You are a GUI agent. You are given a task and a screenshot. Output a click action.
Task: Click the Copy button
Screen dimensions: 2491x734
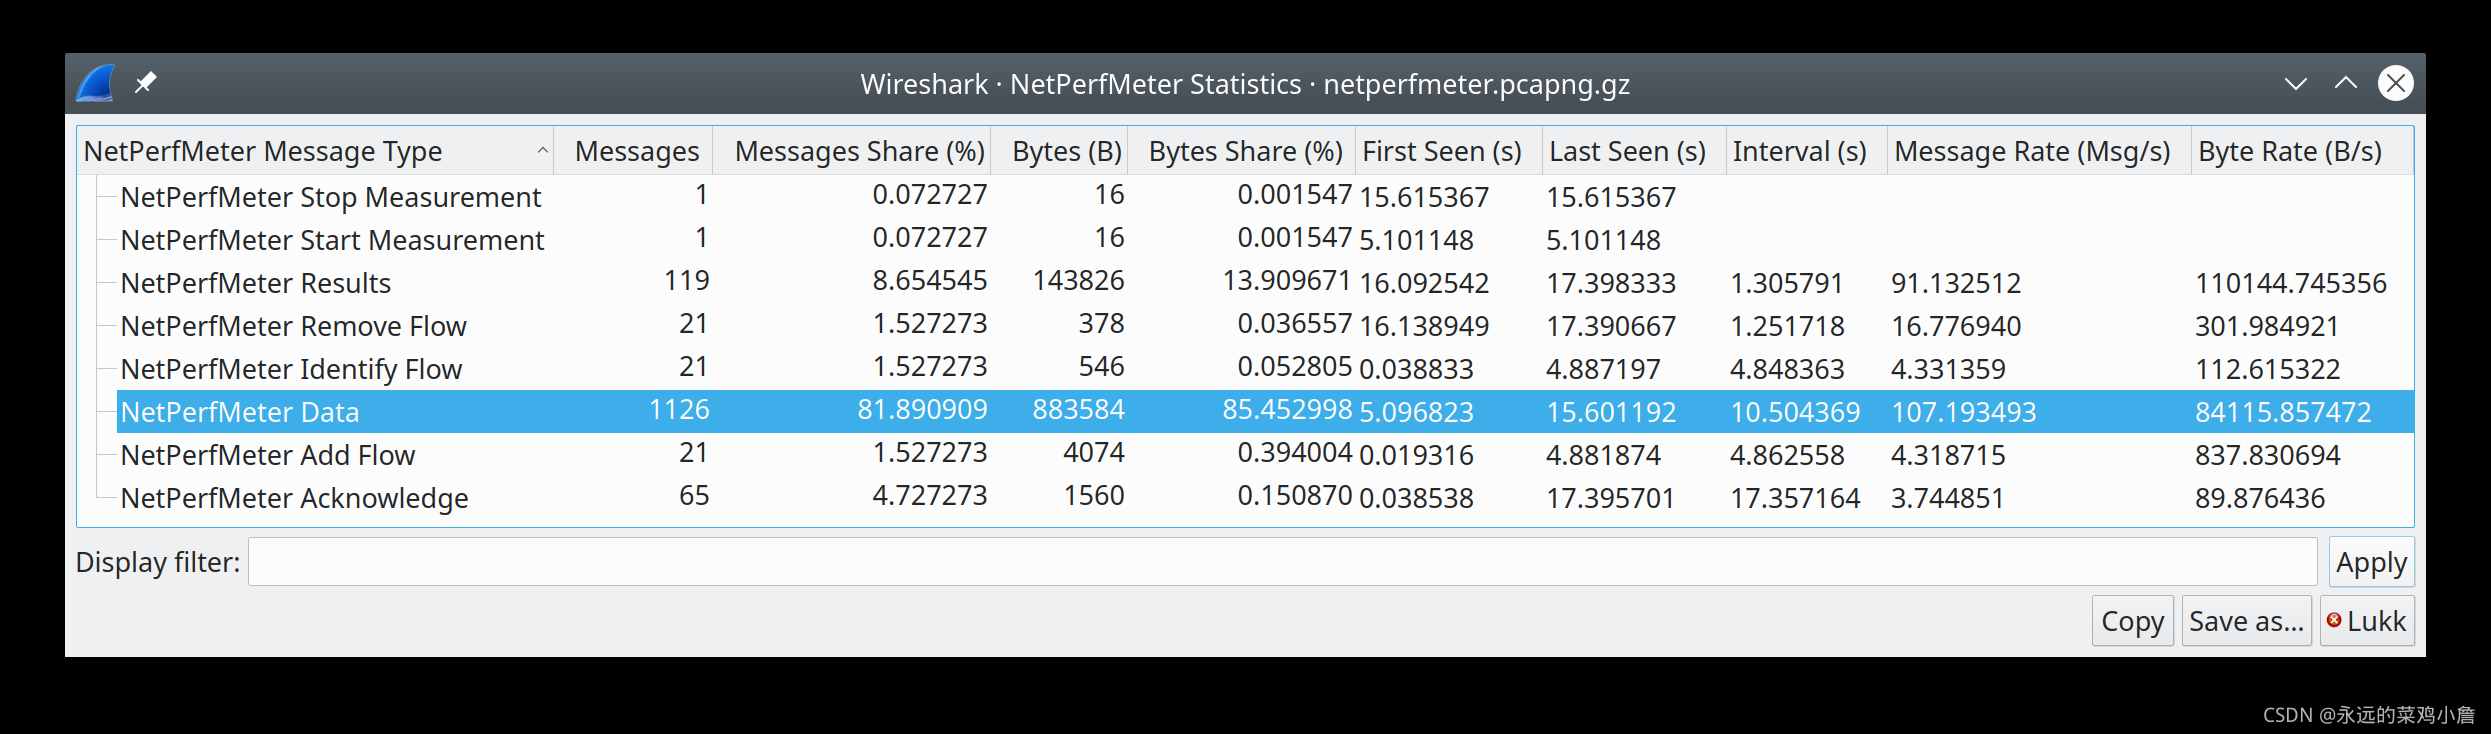2133,621
